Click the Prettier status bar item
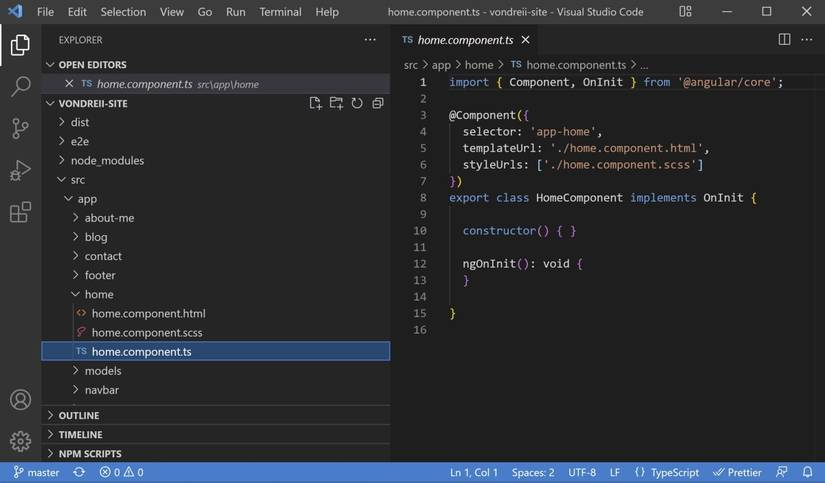 pos(737,472)
